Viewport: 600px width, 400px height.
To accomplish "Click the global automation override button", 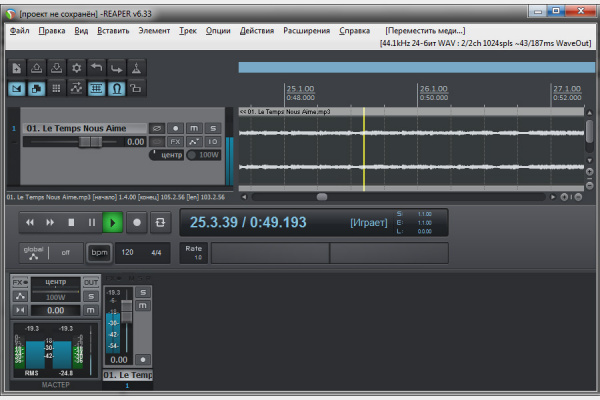I will [x=51, y=253].
